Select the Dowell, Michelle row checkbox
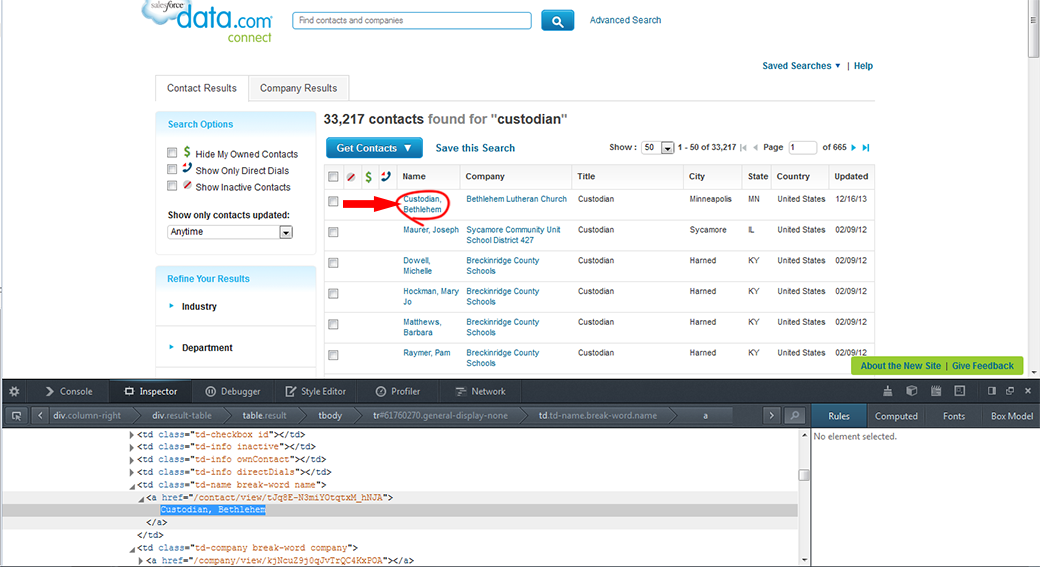Image resolution: width=1040 pixels, height=567 pixels. click(x=333, y=263)
